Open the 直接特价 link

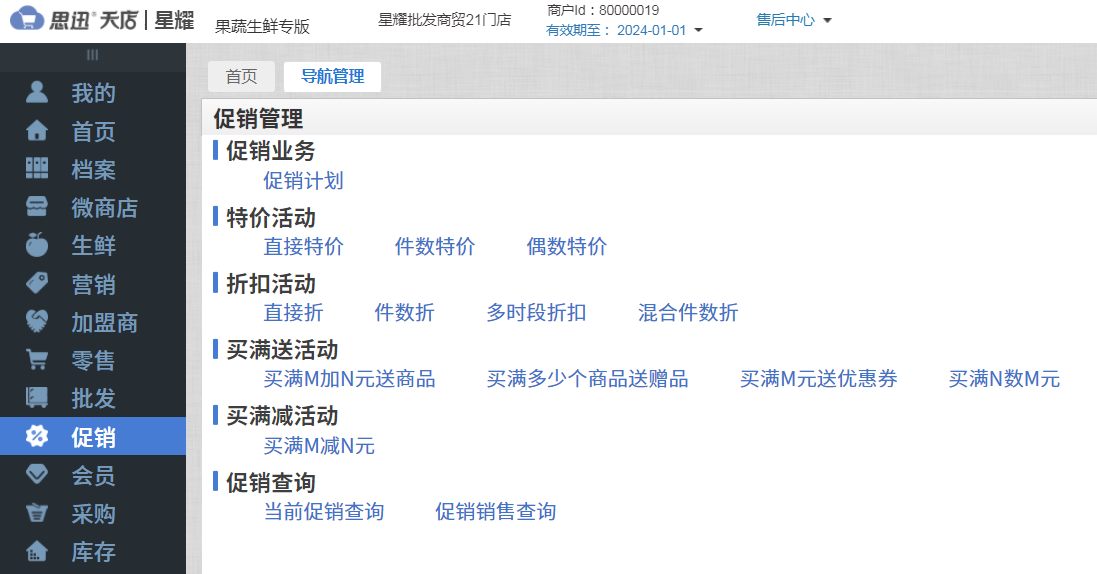tap(303, 246)
